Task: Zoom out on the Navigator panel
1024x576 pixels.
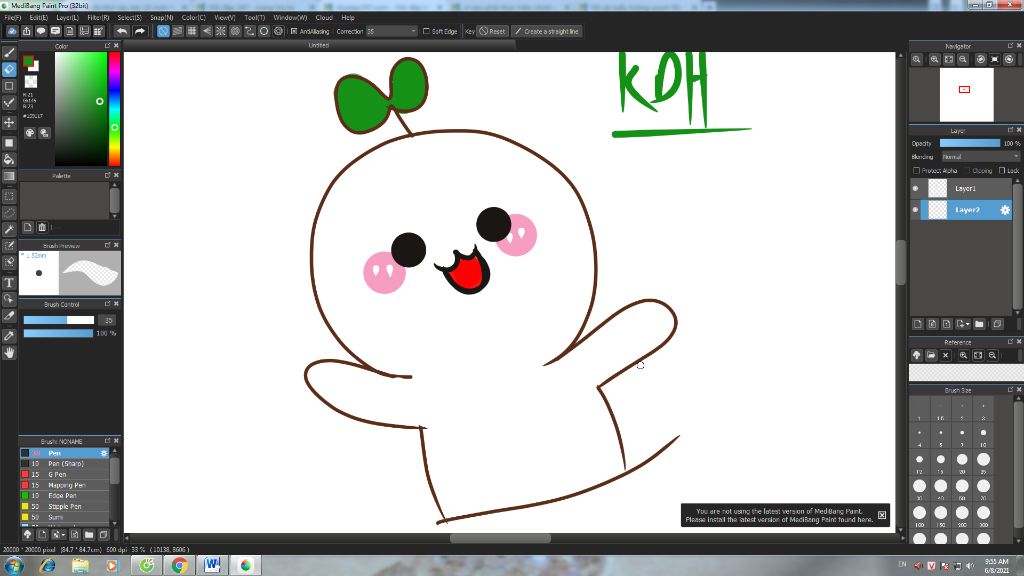Action: (x=963, y=59)
